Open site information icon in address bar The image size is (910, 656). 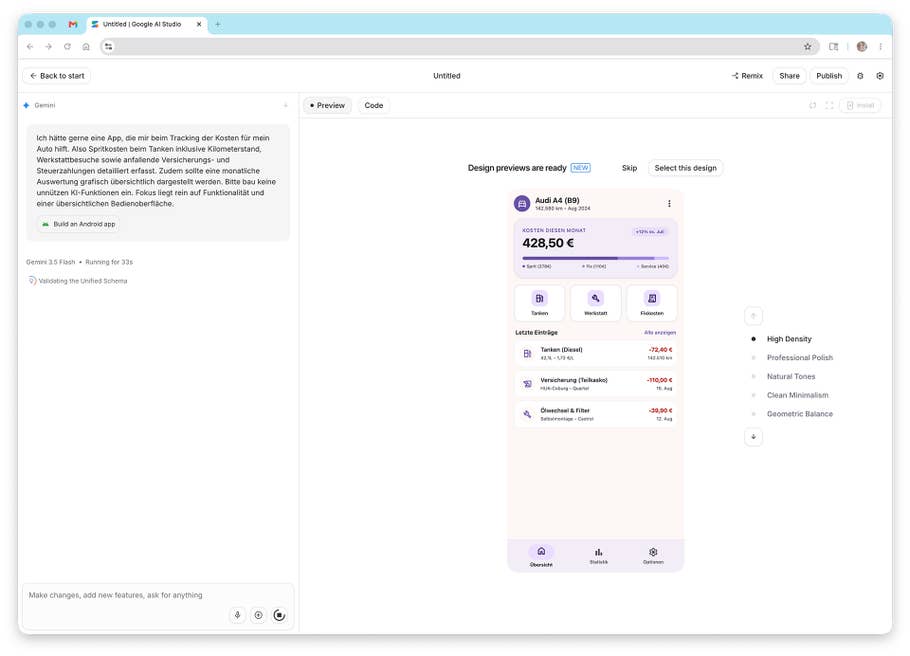click(109, 46)
